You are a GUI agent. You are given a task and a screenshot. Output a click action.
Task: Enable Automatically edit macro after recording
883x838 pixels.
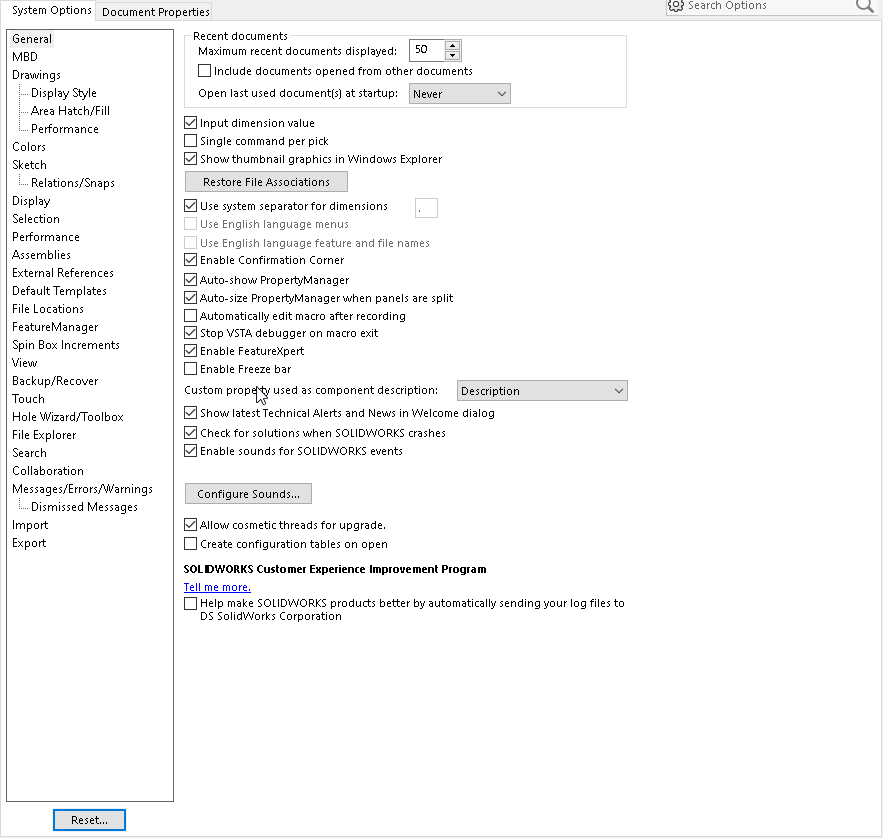190,316
